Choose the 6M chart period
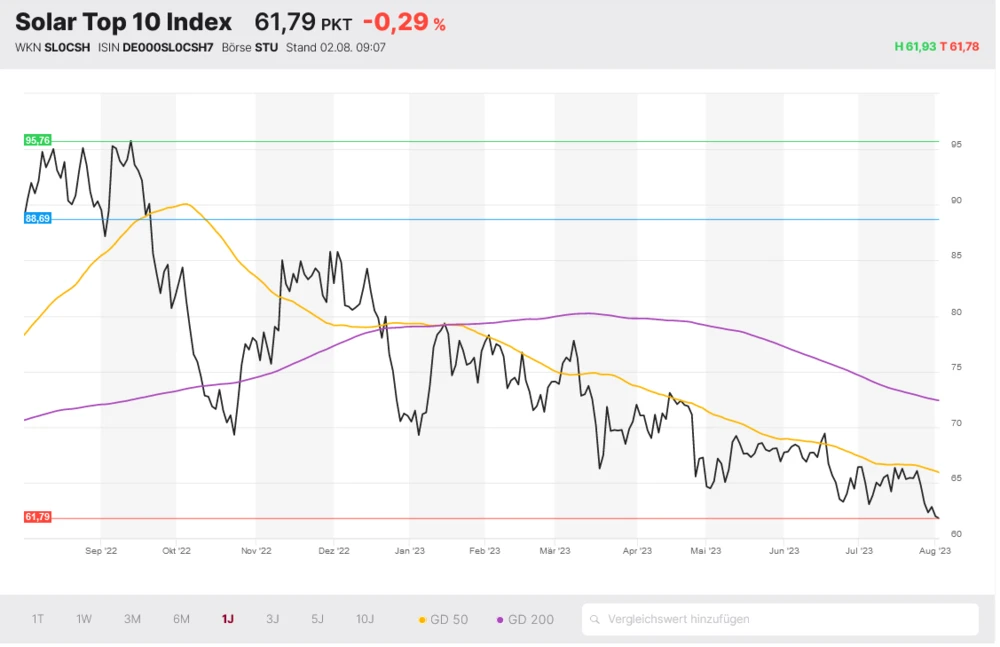The width and height of the screenshot is (1000, 647). [181, 619]
